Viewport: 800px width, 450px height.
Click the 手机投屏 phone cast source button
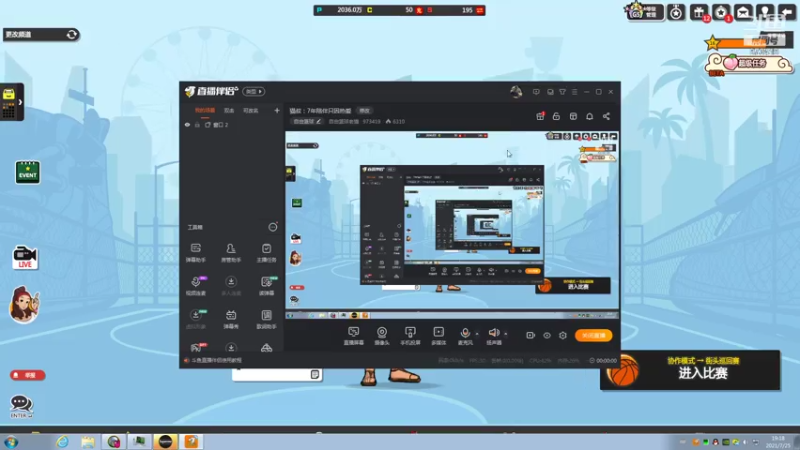coord(410,336)
